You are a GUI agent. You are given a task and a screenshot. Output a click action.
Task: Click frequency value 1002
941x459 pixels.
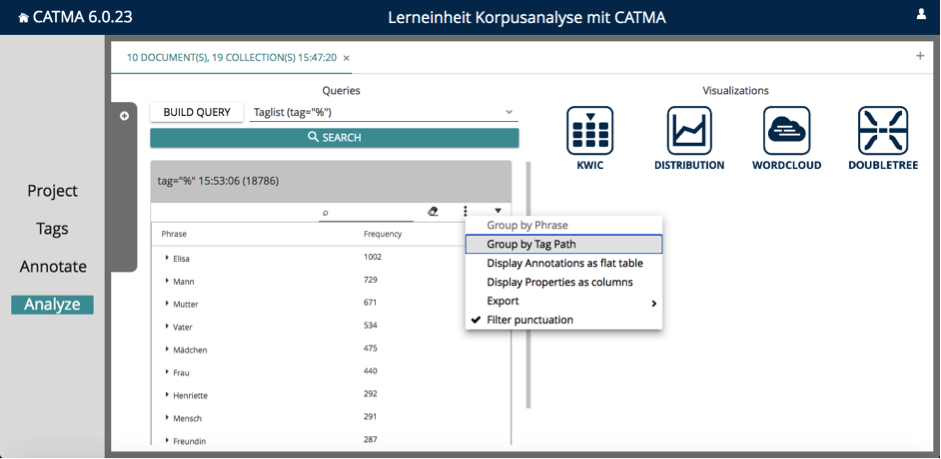373,257
